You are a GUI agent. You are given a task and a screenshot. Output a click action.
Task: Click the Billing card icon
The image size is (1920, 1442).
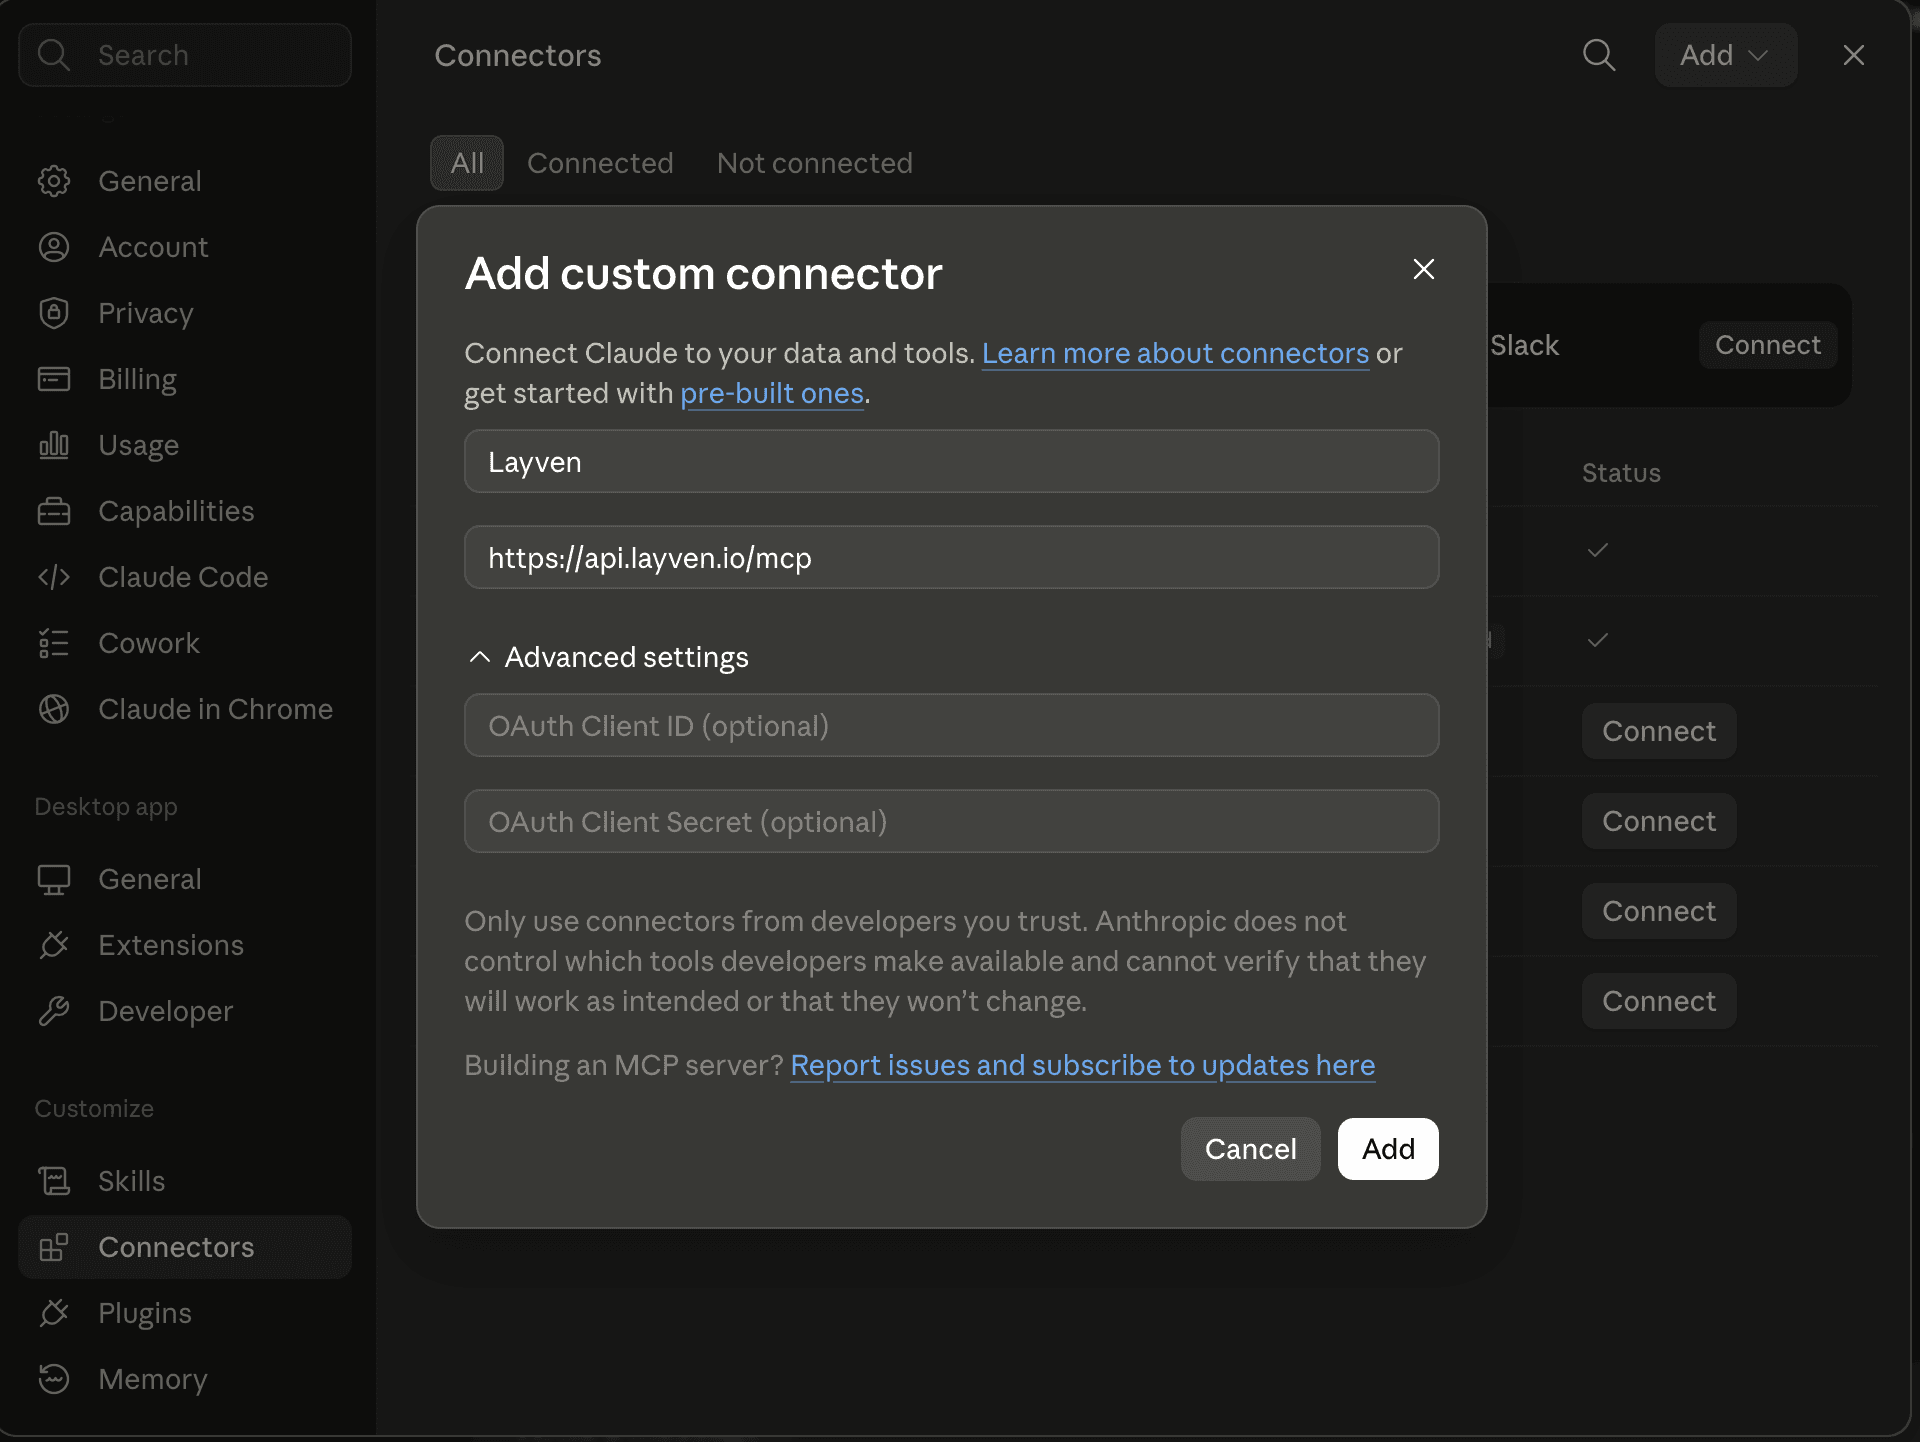click(54, 379)
